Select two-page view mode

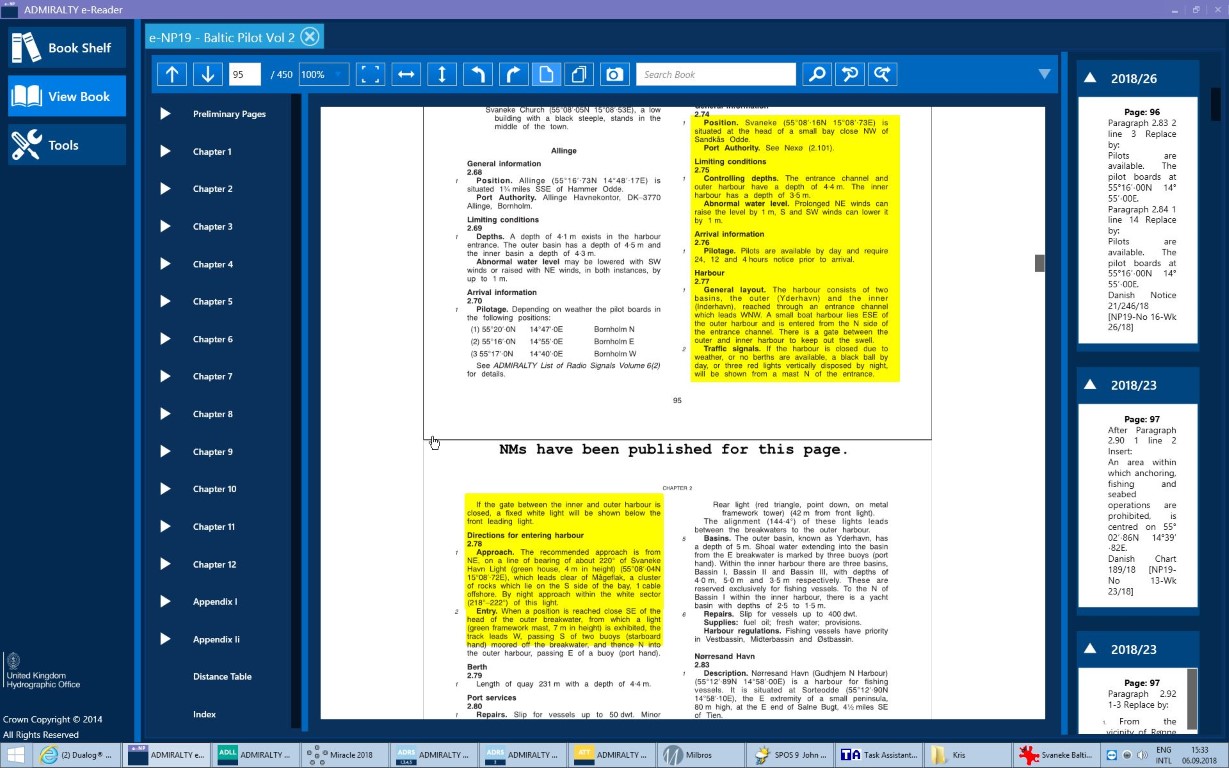tap(579, 74)
